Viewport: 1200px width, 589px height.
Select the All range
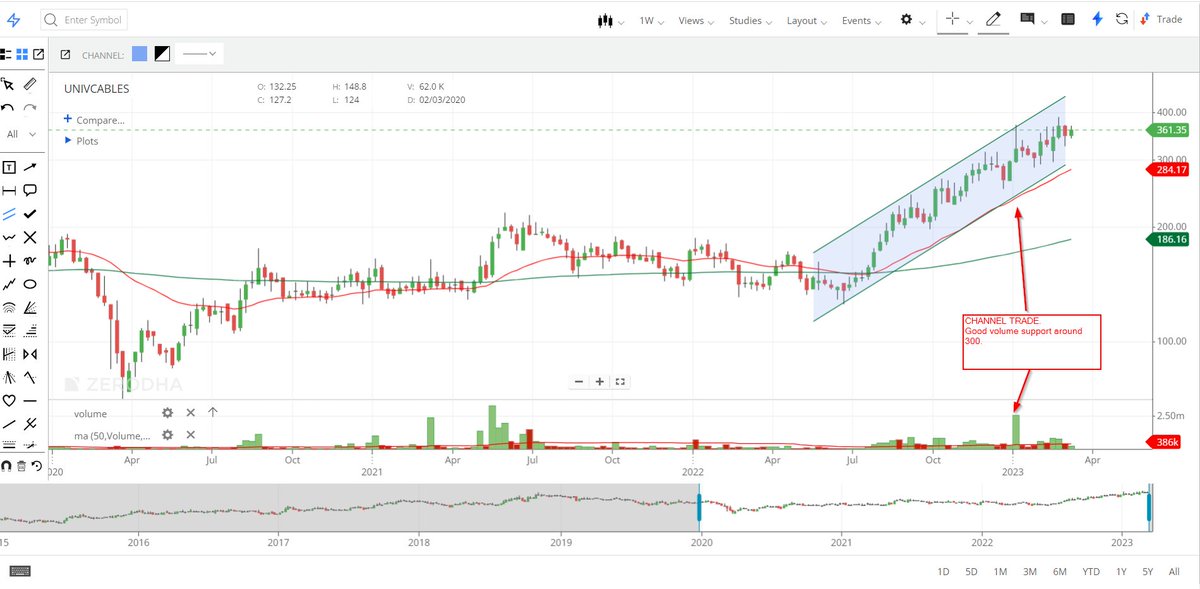click(1174, 571)
